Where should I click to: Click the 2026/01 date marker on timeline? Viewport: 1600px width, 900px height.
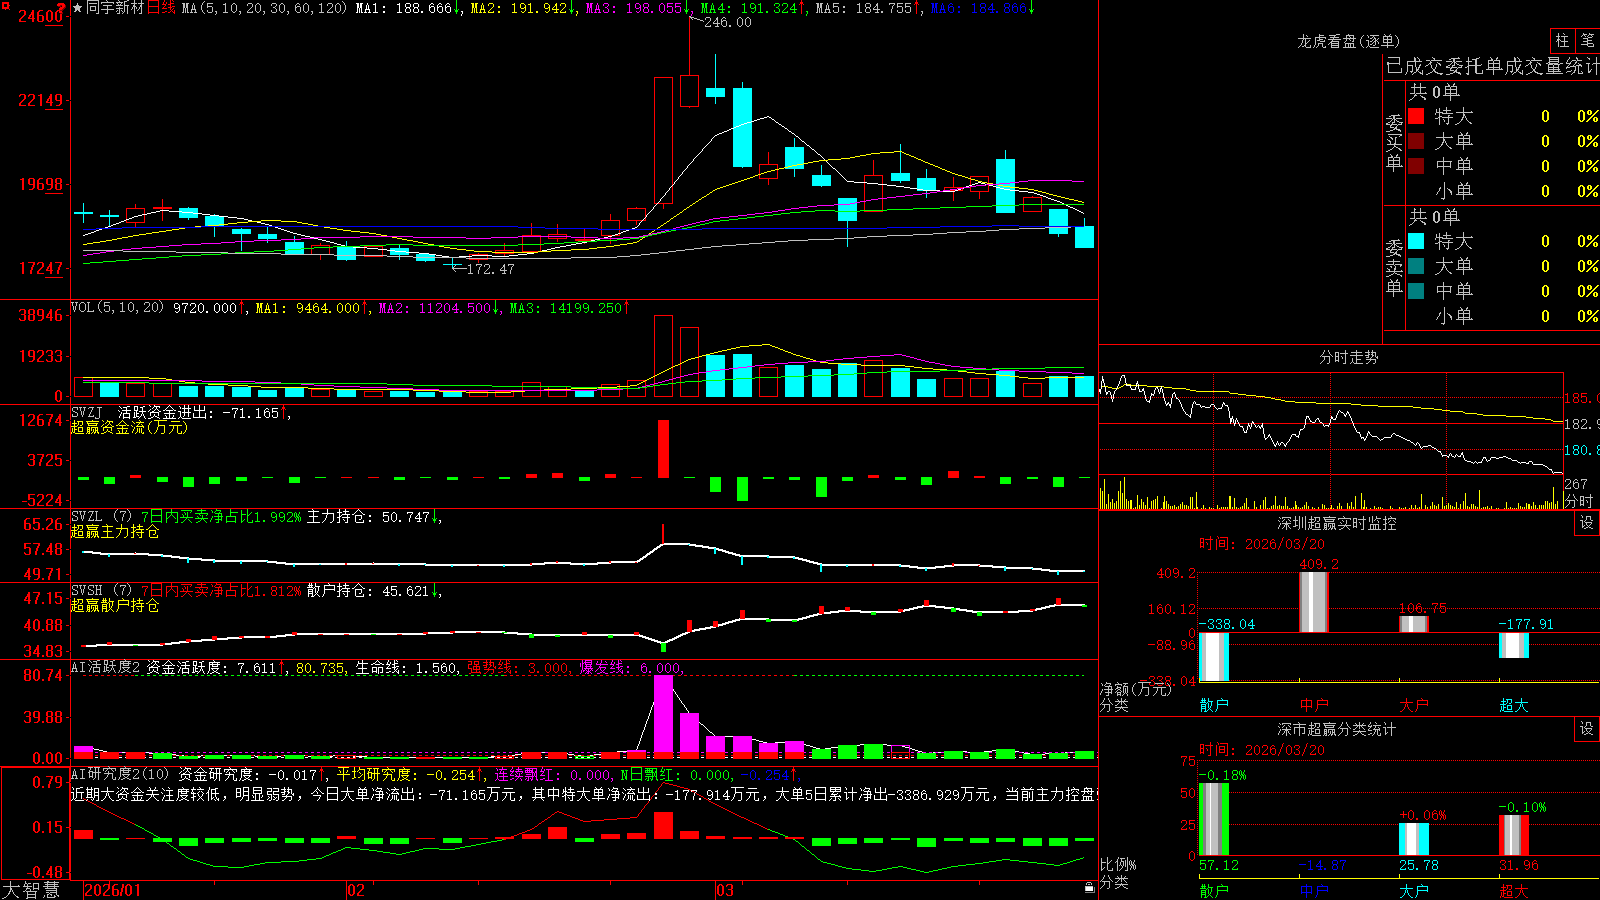coord(113,890)
